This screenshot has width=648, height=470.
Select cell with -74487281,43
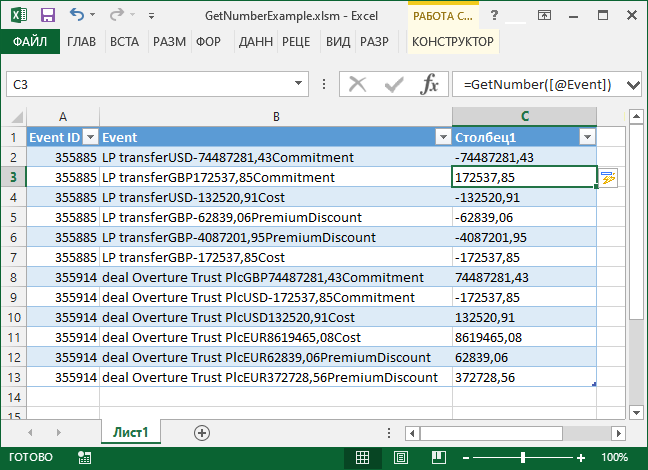click(x=524, y=157)
